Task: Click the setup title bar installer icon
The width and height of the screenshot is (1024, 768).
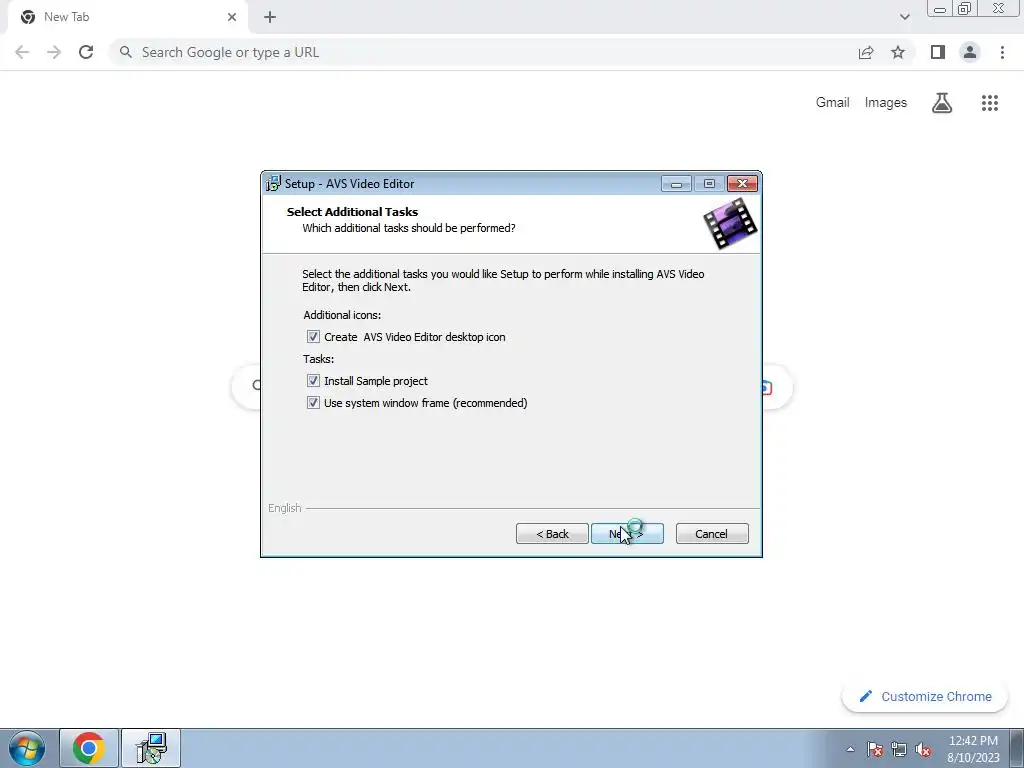Action: pyautogui.click(x=274, y=184)
